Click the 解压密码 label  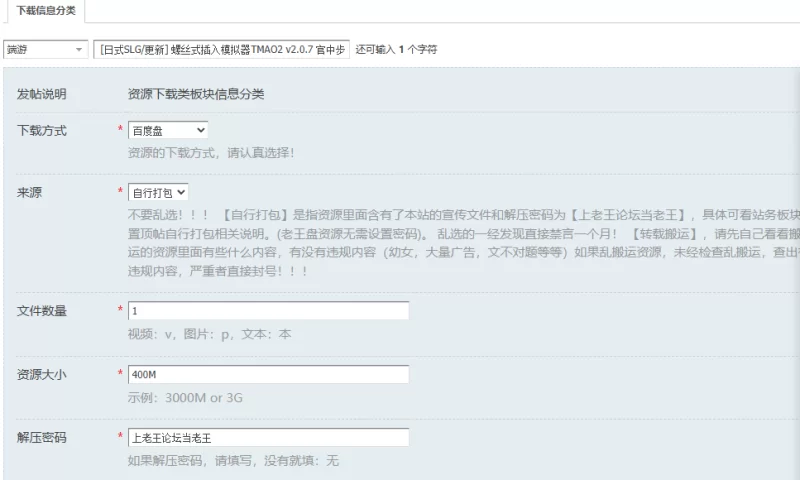41,437
